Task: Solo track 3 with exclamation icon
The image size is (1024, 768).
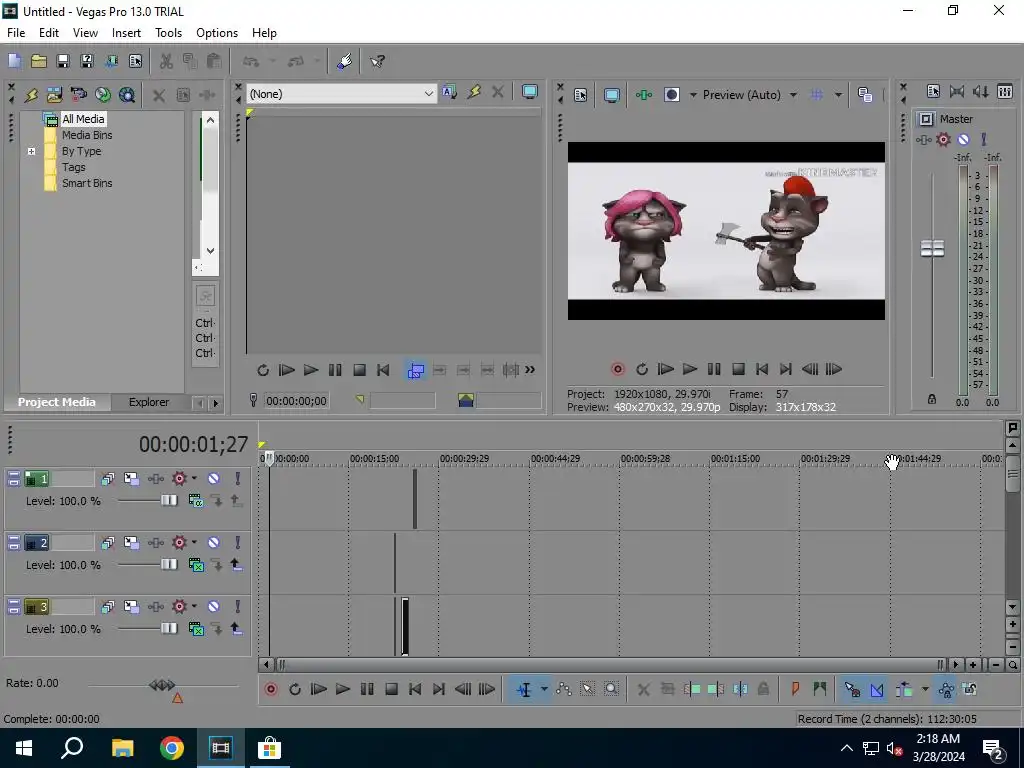Action: [238, 607]
